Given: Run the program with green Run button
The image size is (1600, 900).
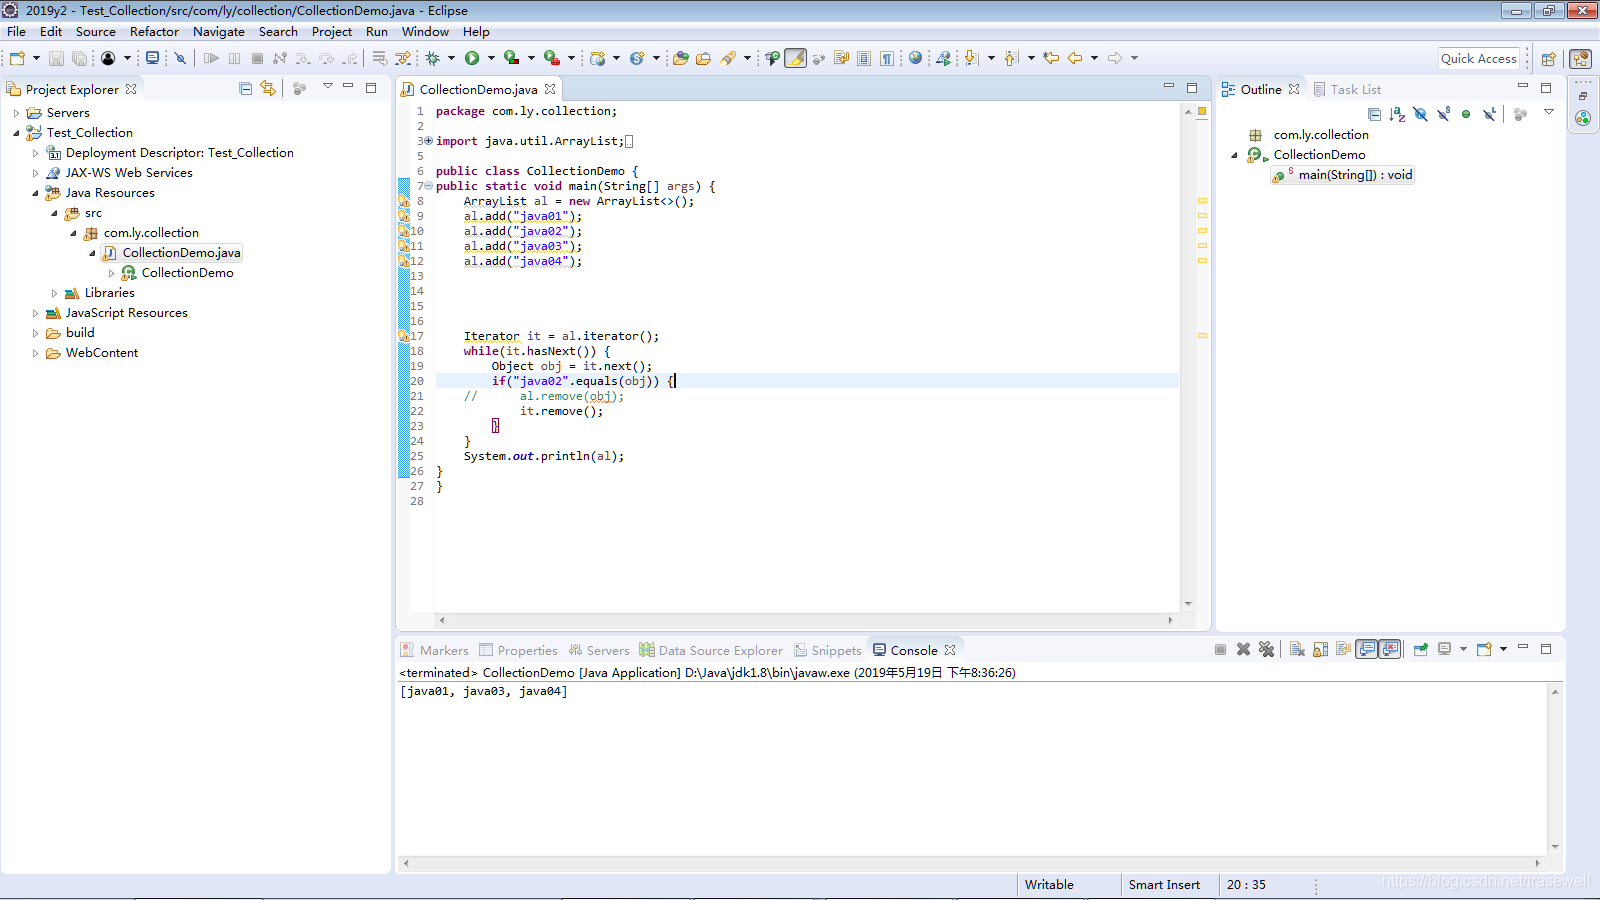Looking at the screenshot, I should 472,58.
